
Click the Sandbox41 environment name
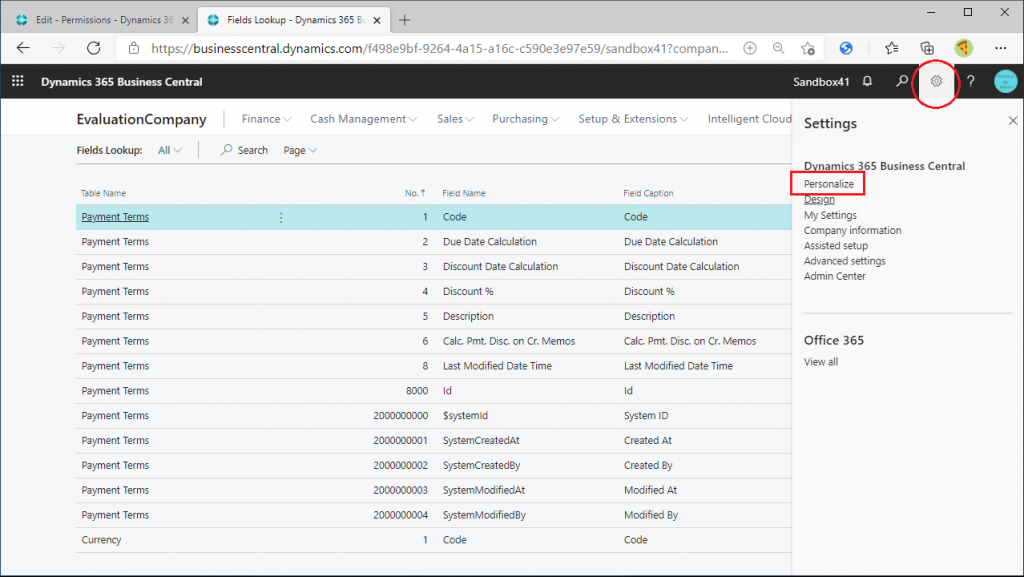click(821, 82)
